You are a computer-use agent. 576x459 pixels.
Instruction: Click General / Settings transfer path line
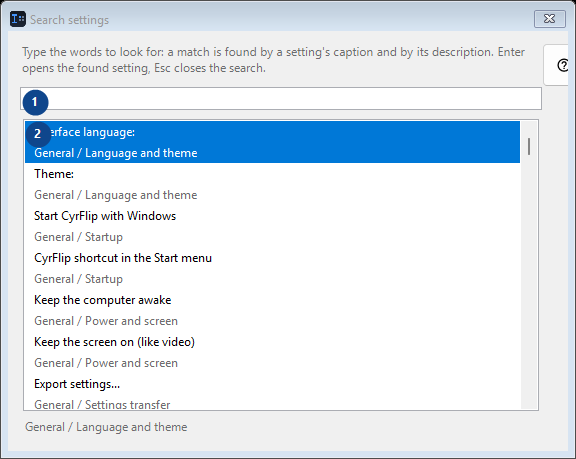[102, 405]
